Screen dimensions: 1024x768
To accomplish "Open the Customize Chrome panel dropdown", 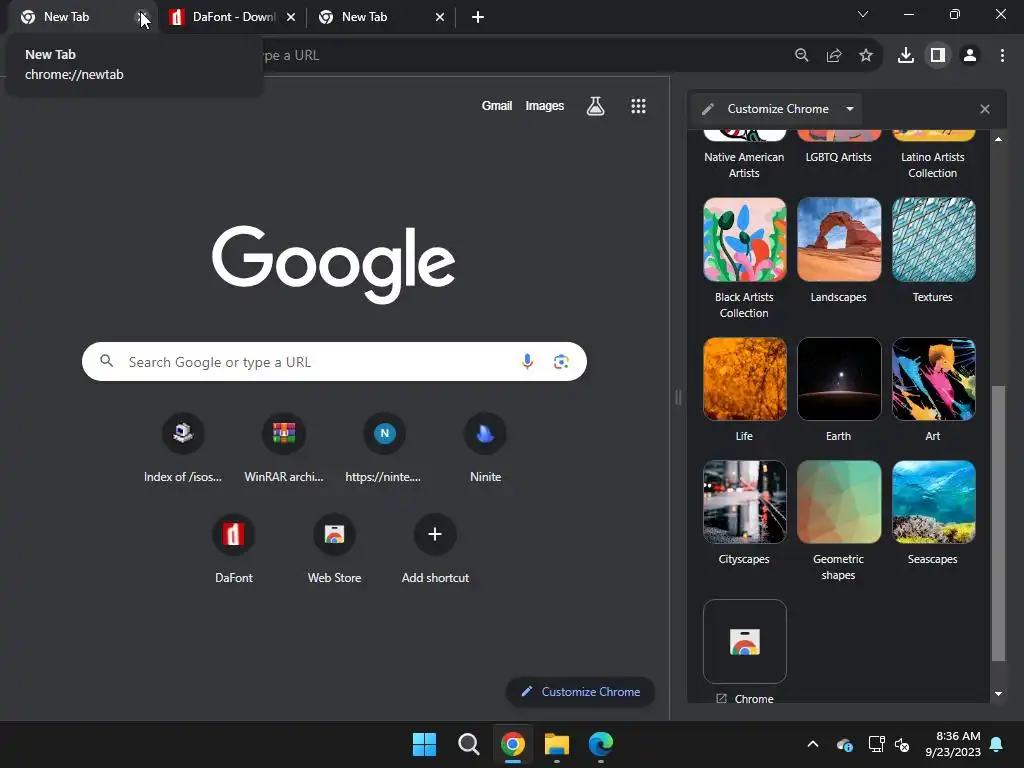I will point(850,109).
